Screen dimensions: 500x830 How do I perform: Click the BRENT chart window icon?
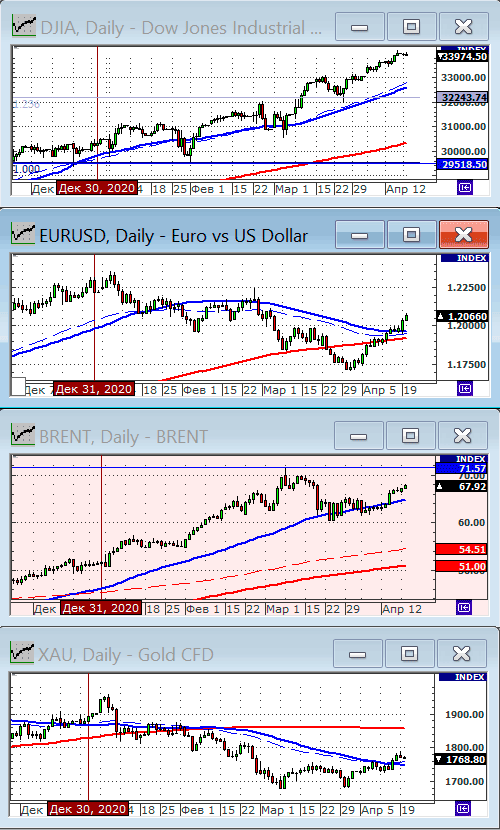pyautogui.click(x=23, y=435)
